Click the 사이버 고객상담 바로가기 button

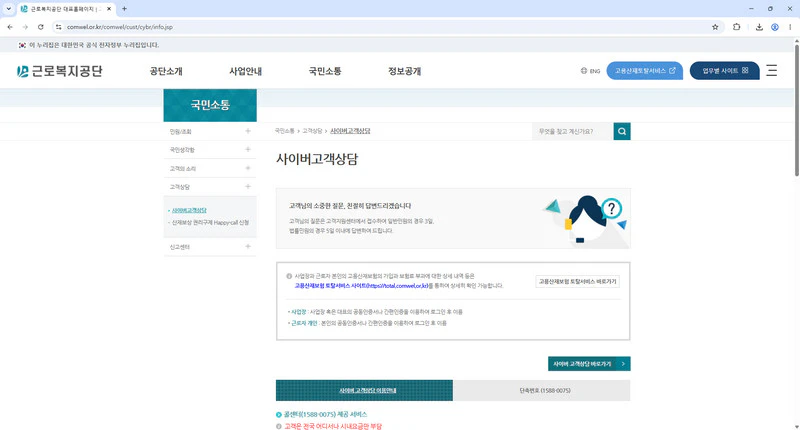[589, 364]
